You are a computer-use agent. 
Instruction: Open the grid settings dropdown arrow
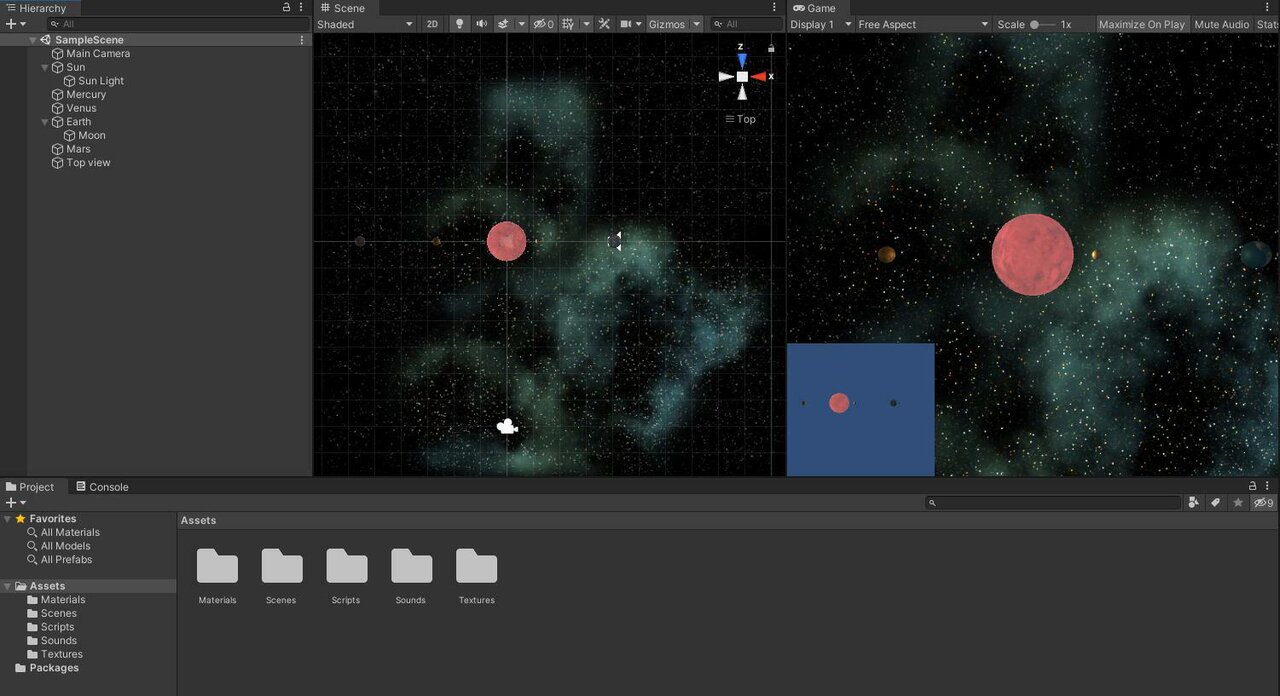coord(586,24)
